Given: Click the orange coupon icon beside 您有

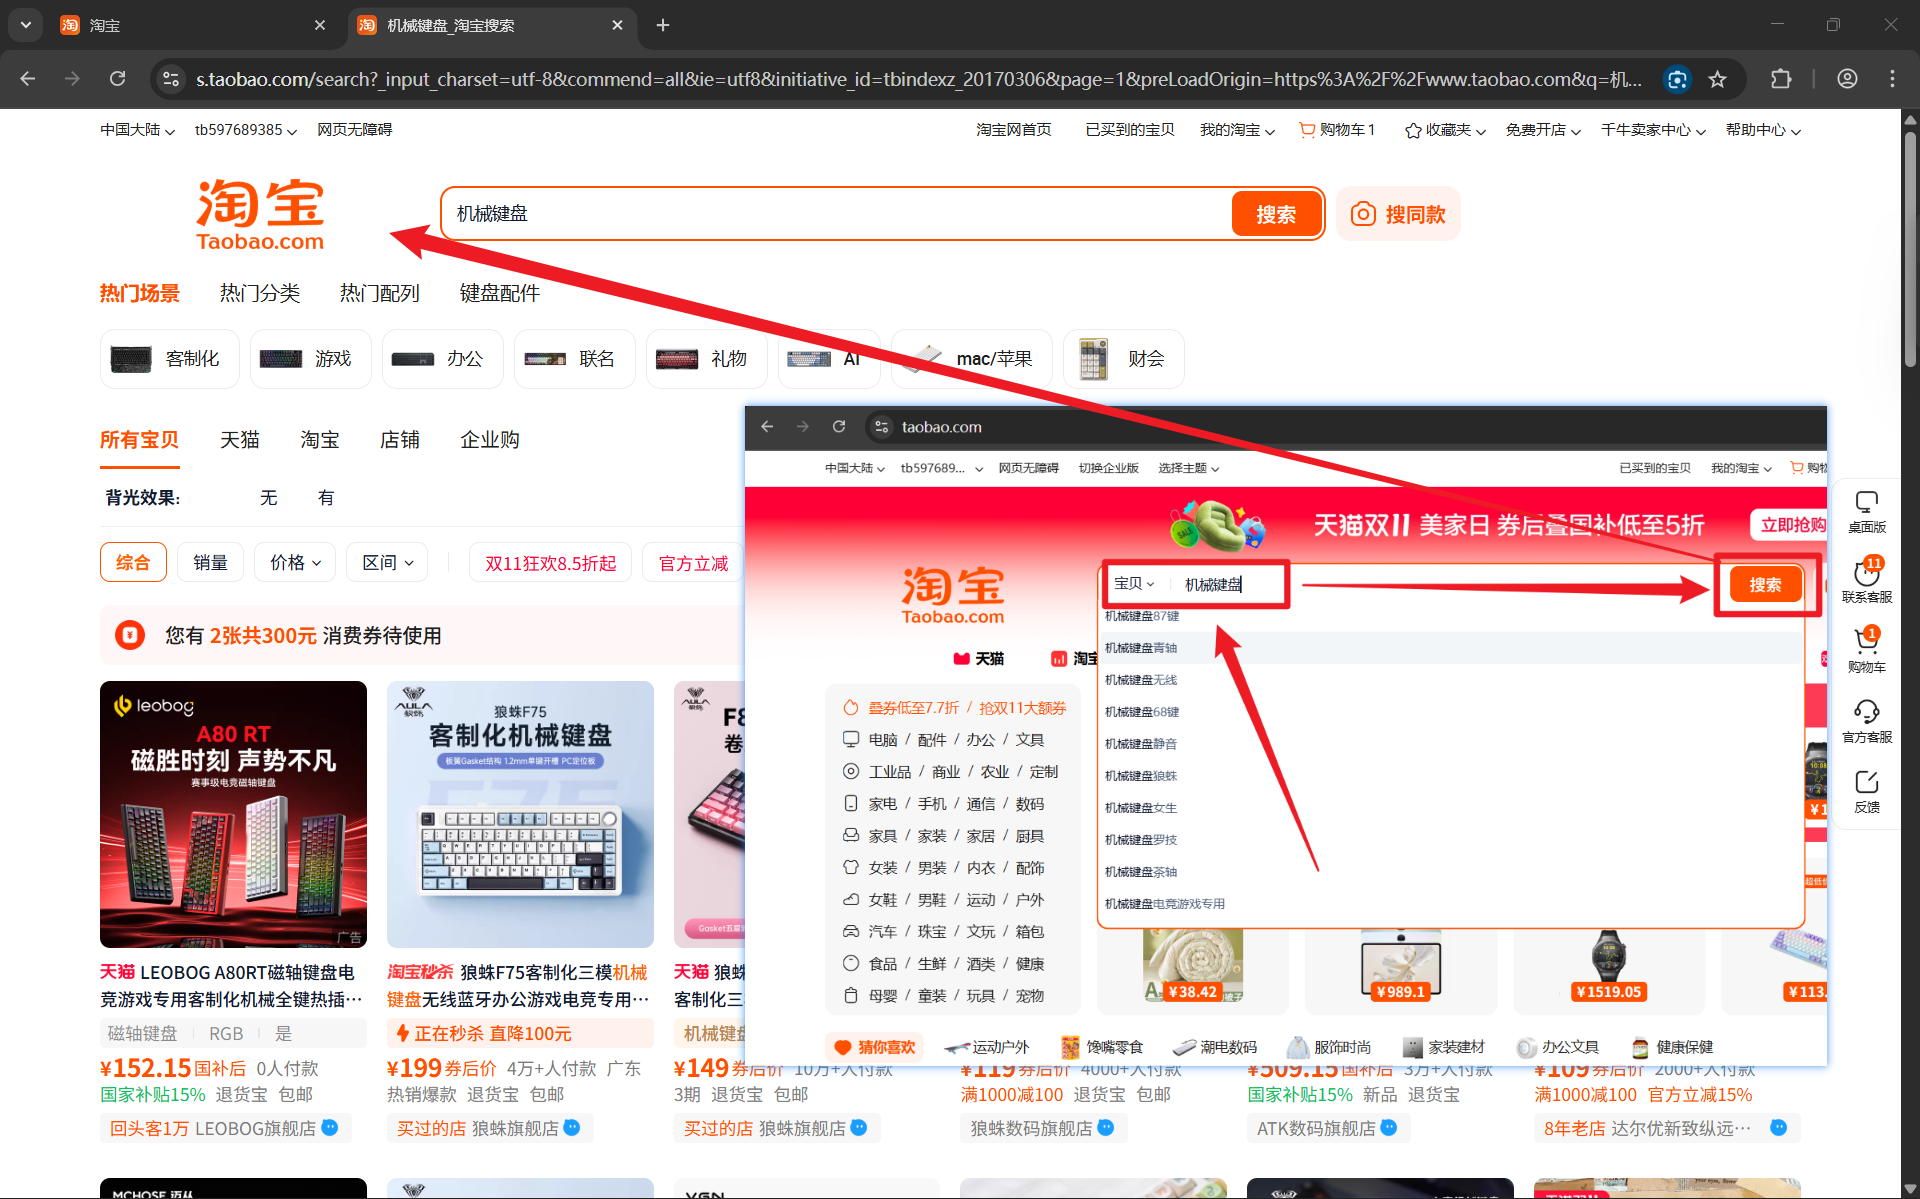Looking at the screenshot, I should point(130,635).
